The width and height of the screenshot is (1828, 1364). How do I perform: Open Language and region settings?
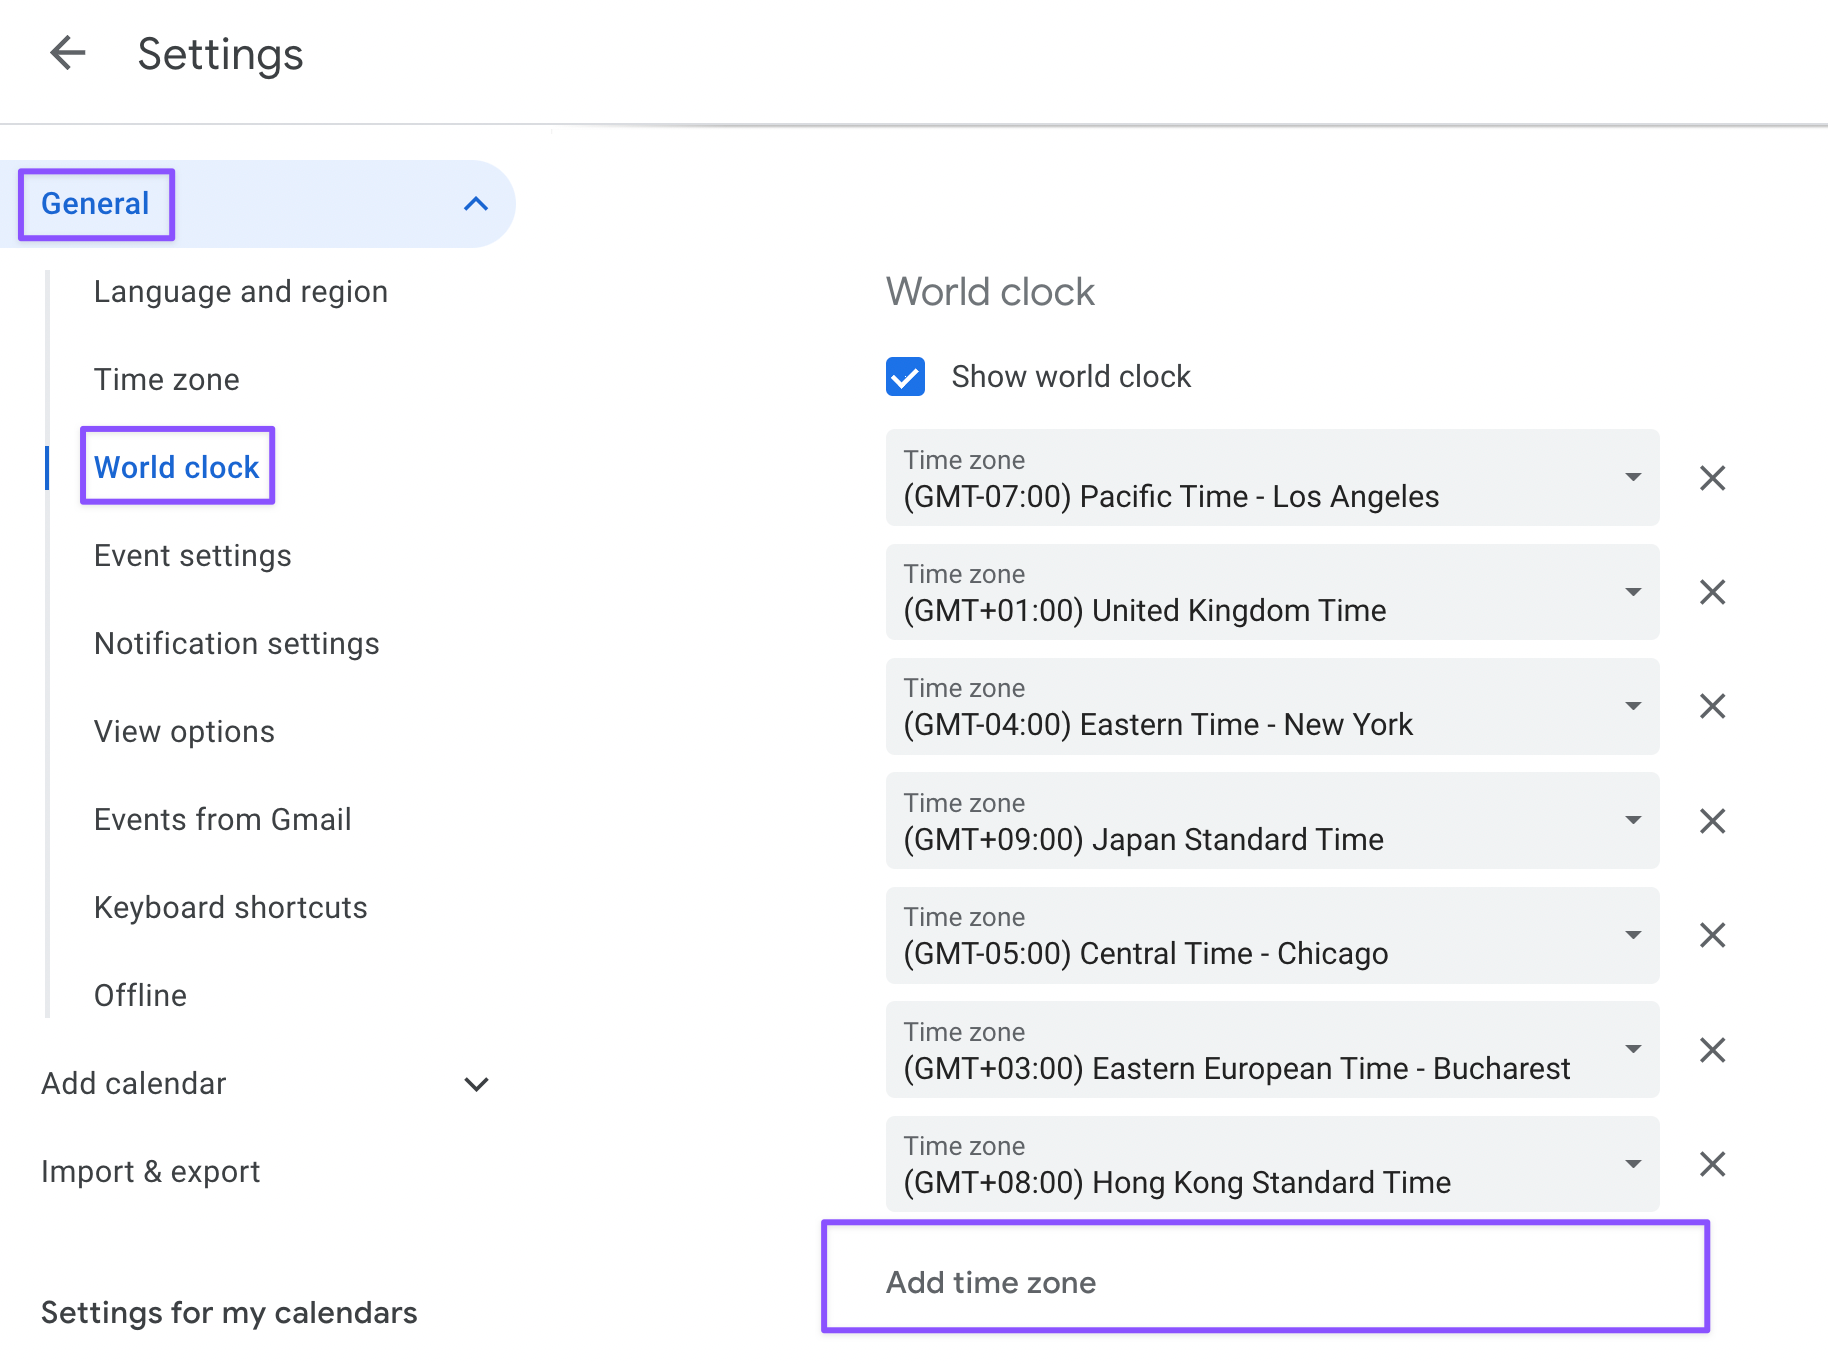coord(241,292)
